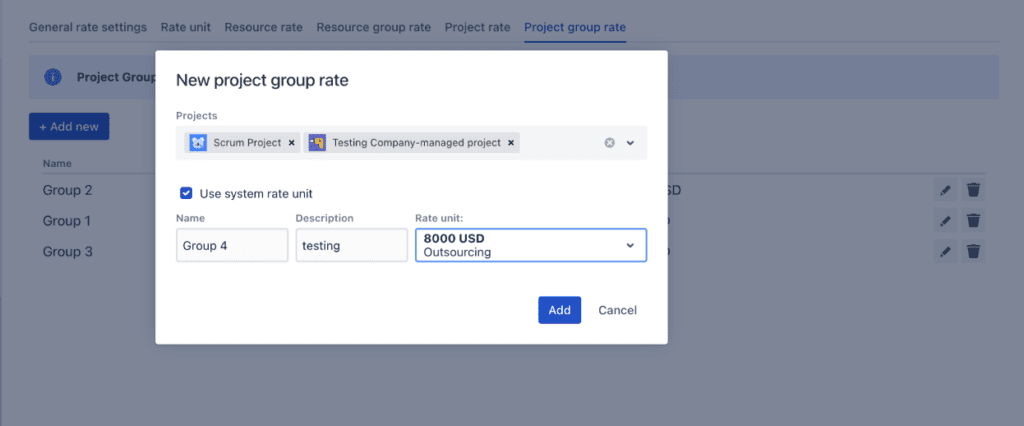
Task: Select the Group 1 row name
Action: 67,221
